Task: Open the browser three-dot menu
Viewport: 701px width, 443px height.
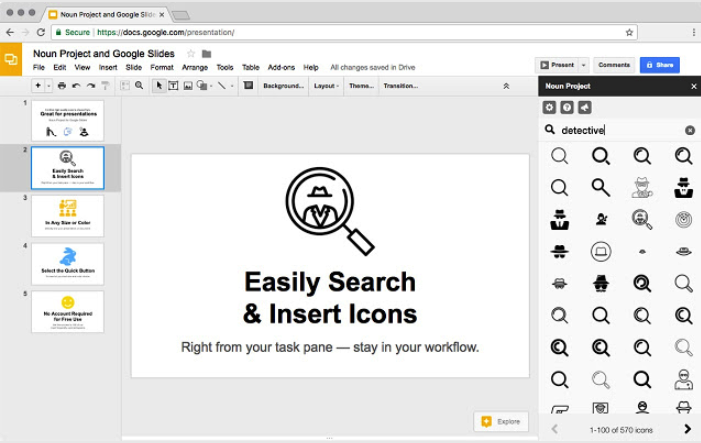Action: (x=693, y=32)
